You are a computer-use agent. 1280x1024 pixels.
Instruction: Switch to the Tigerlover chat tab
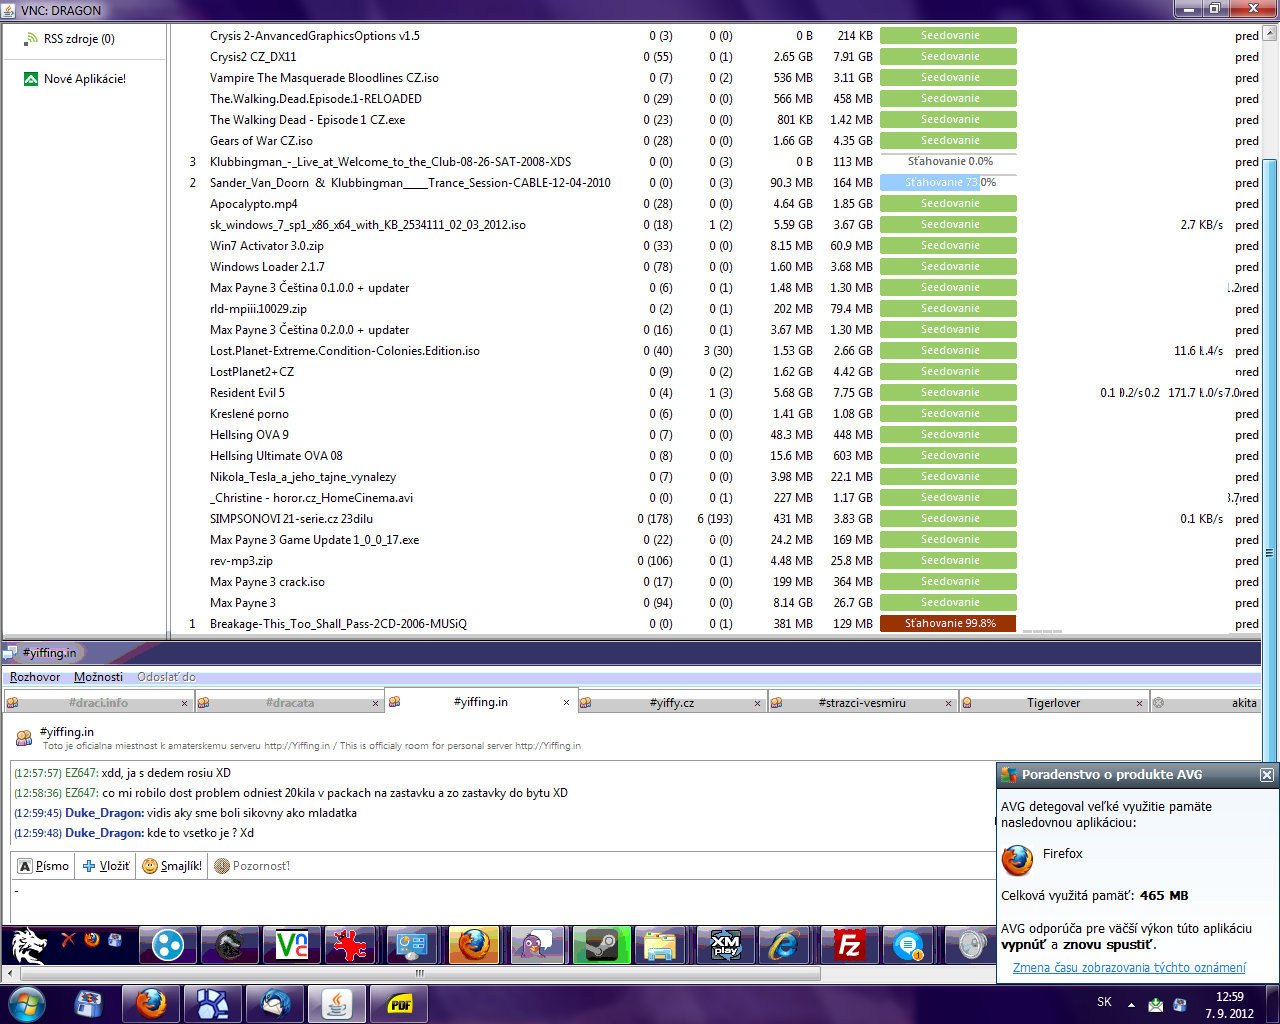1053,703
